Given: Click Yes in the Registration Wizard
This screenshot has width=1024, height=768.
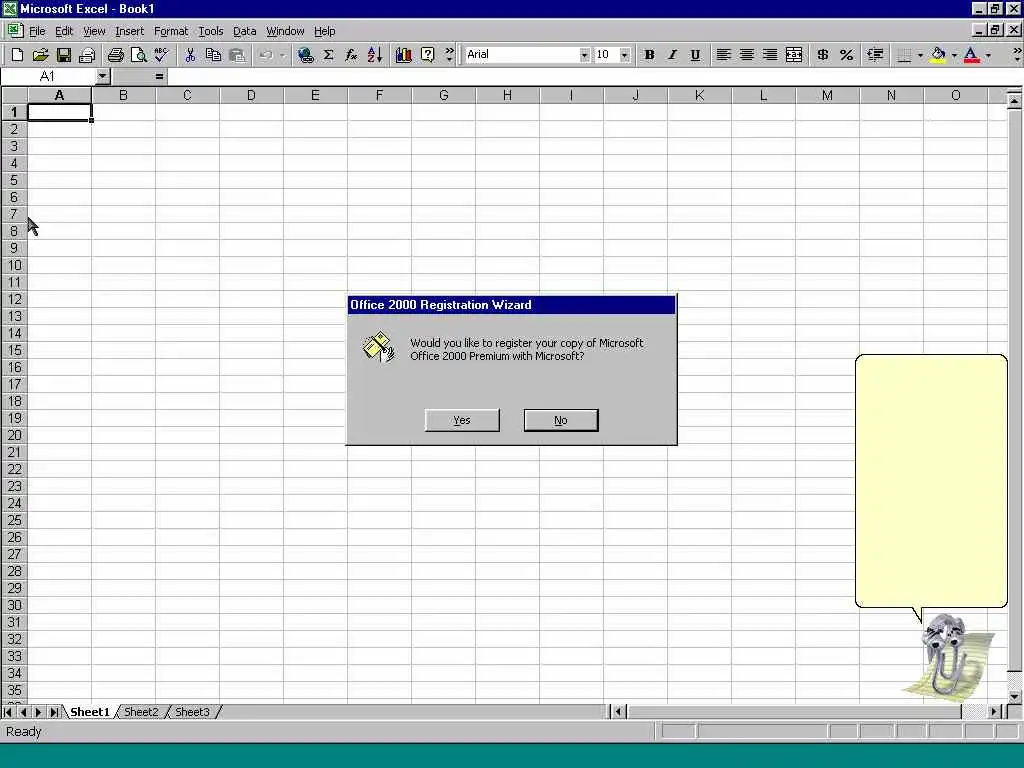Looking at the screenshot, I should tap(462, 420).
